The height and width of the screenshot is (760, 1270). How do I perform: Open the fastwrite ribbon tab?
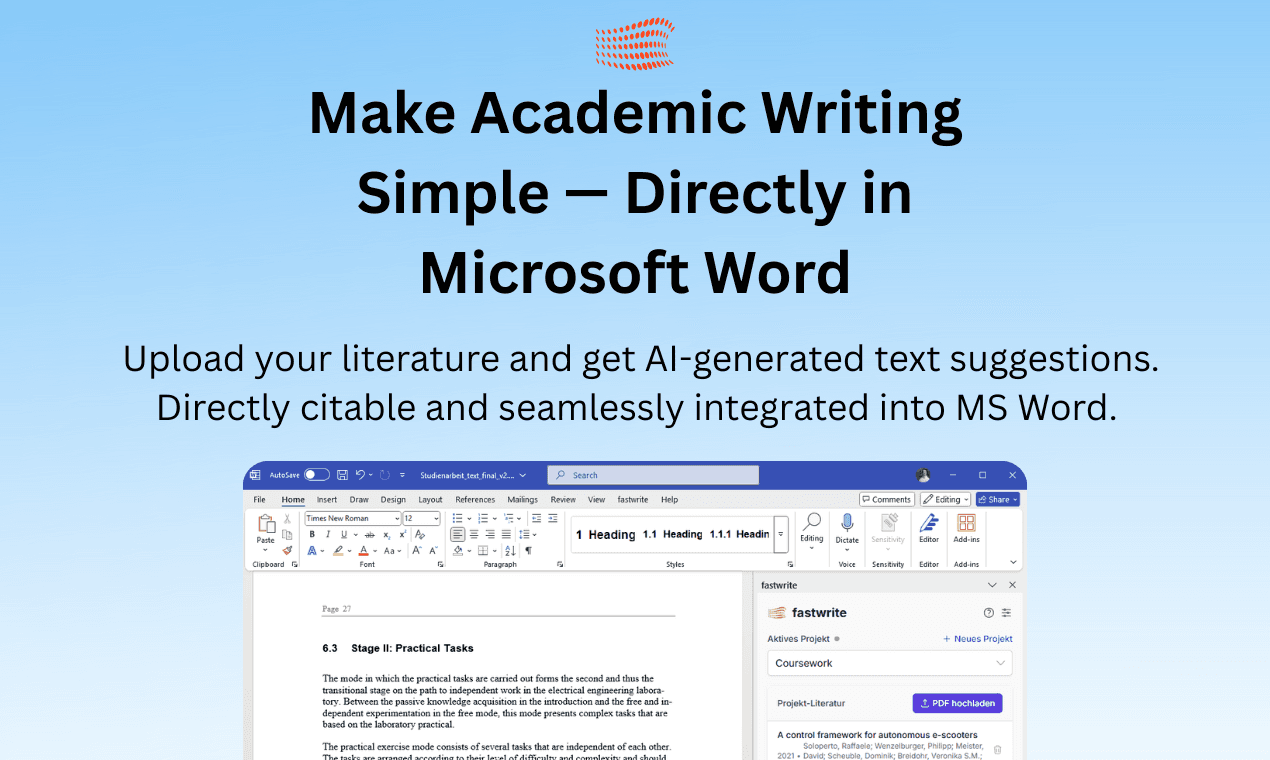(x=632, y=500)
